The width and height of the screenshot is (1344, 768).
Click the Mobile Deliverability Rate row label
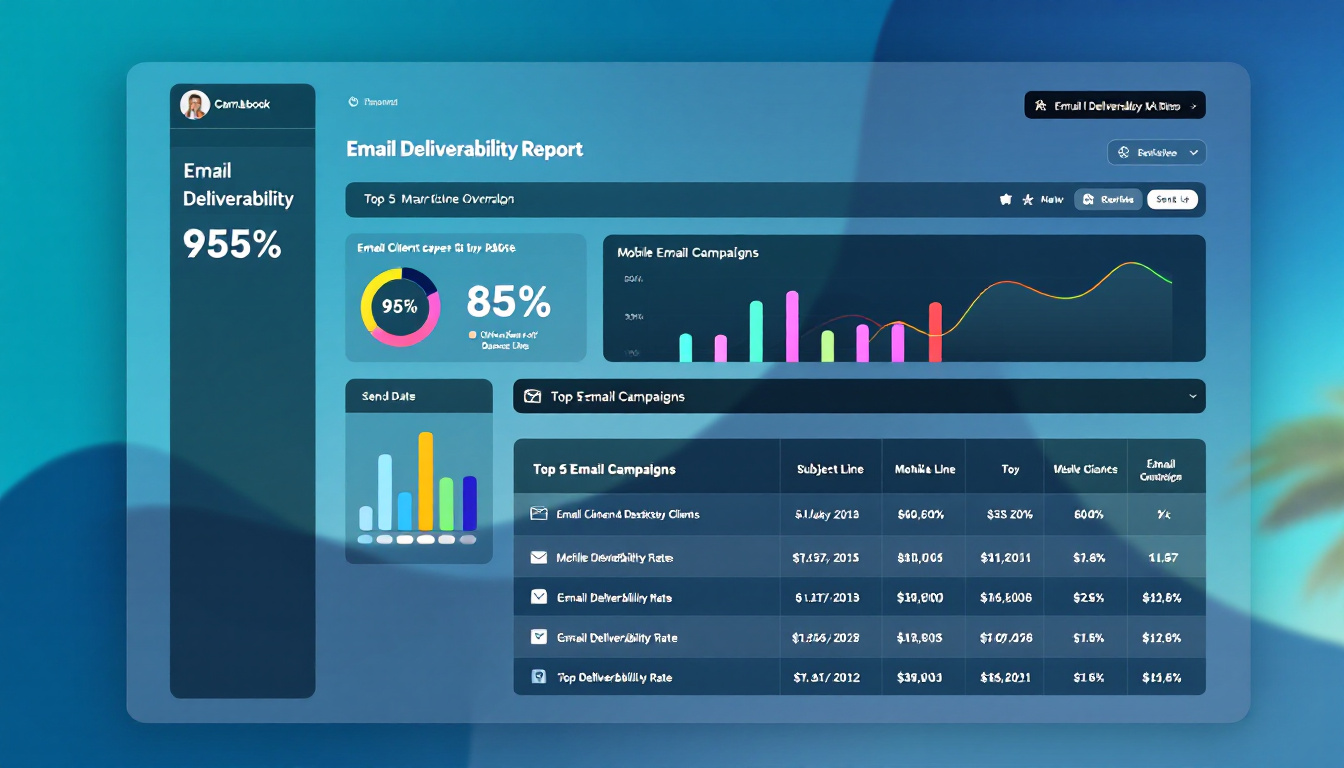click(615, 557)
